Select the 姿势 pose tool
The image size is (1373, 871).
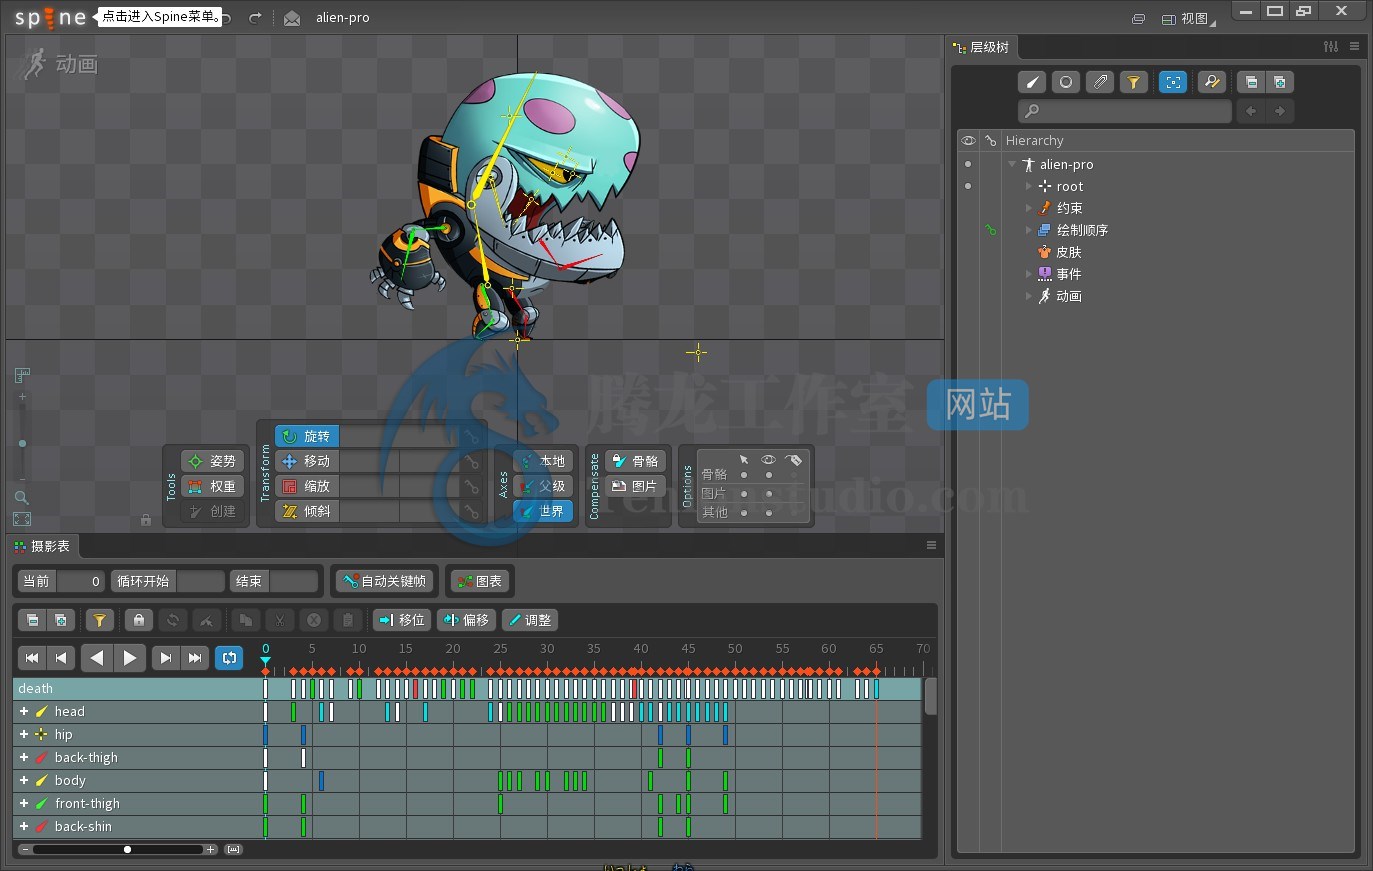(212, 461)
